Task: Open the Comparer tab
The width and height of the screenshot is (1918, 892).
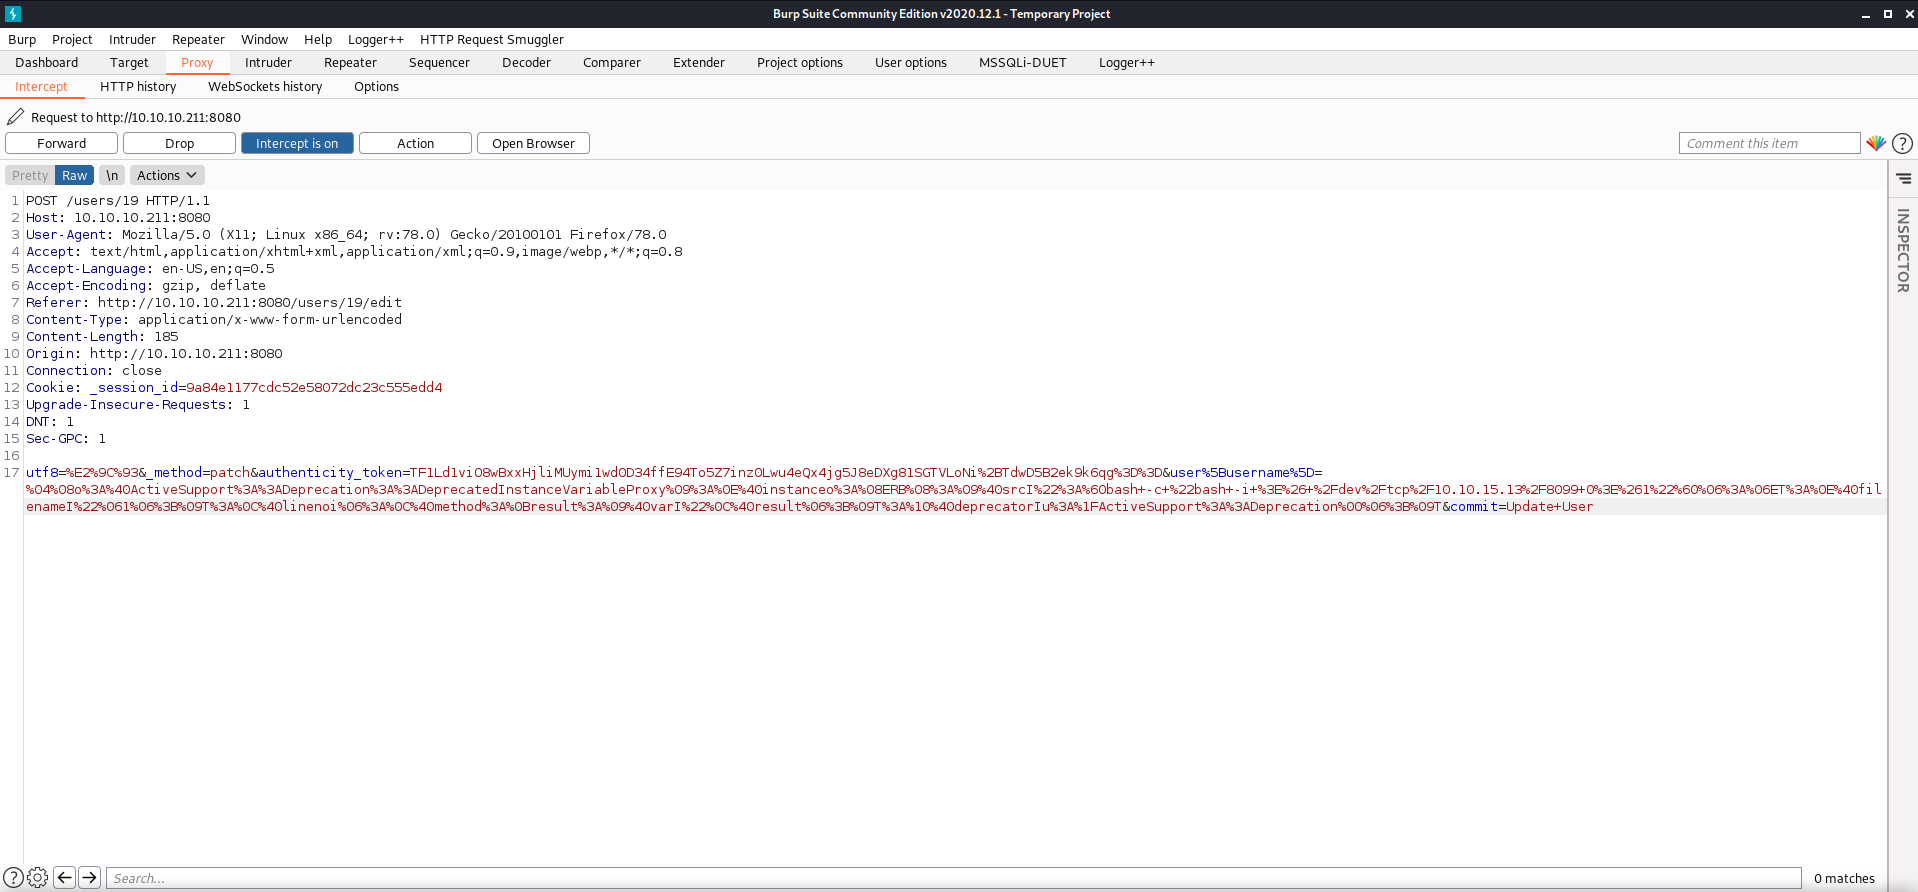Action: tap(612, 62)
